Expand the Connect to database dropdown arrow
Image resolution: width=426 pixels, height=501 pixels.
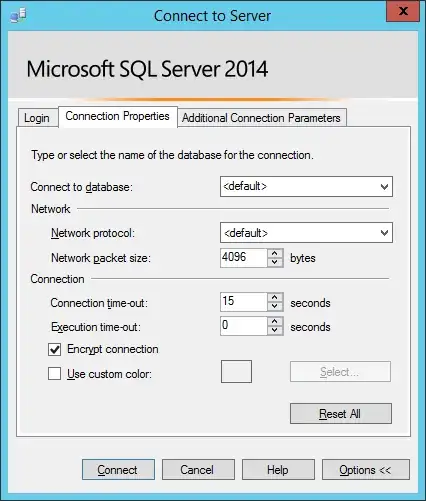point(384,187)
